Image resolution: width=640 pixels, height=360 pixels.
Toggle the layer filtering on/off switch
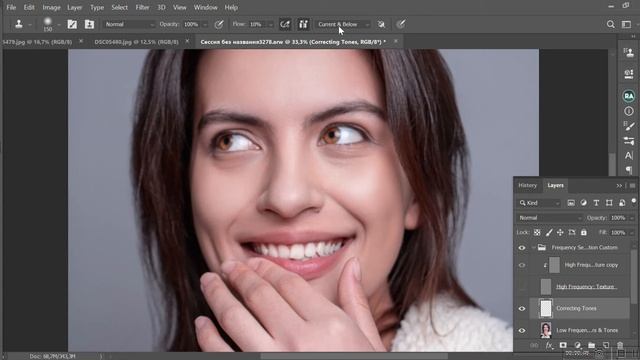pyautogui.click(x=633, y=202)
